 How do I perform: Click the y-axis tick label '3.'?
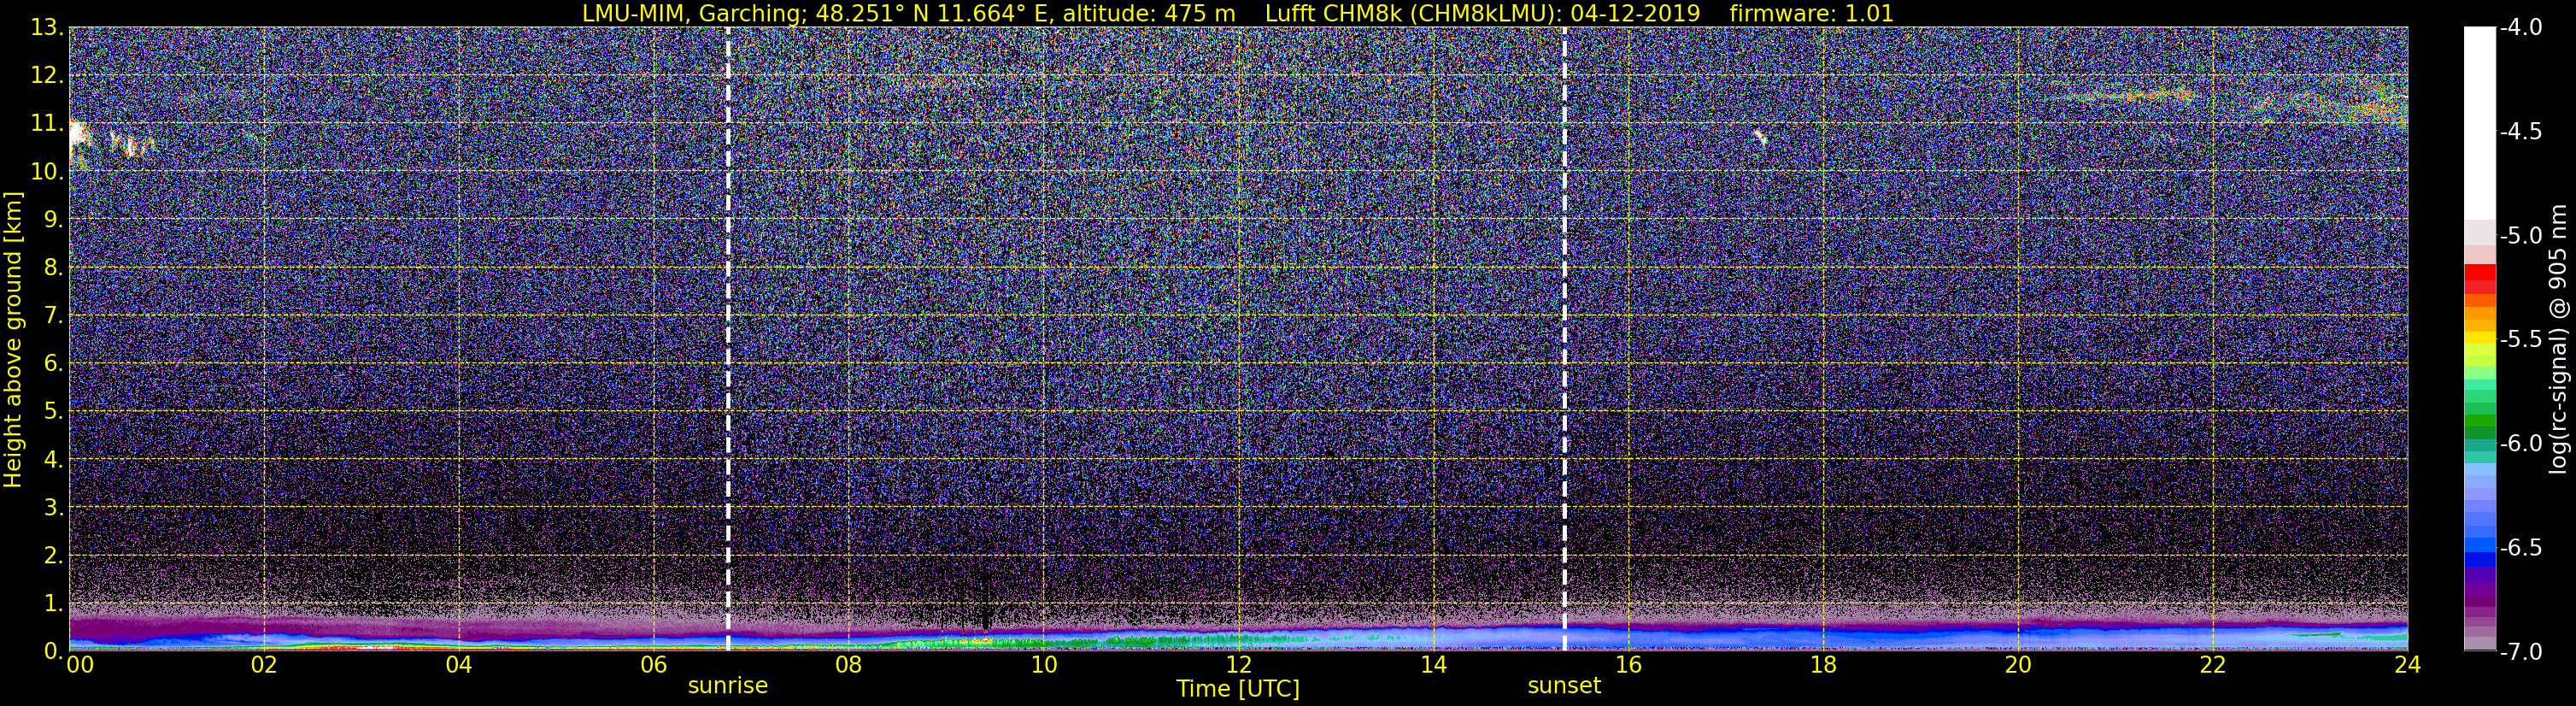(53, 508)
